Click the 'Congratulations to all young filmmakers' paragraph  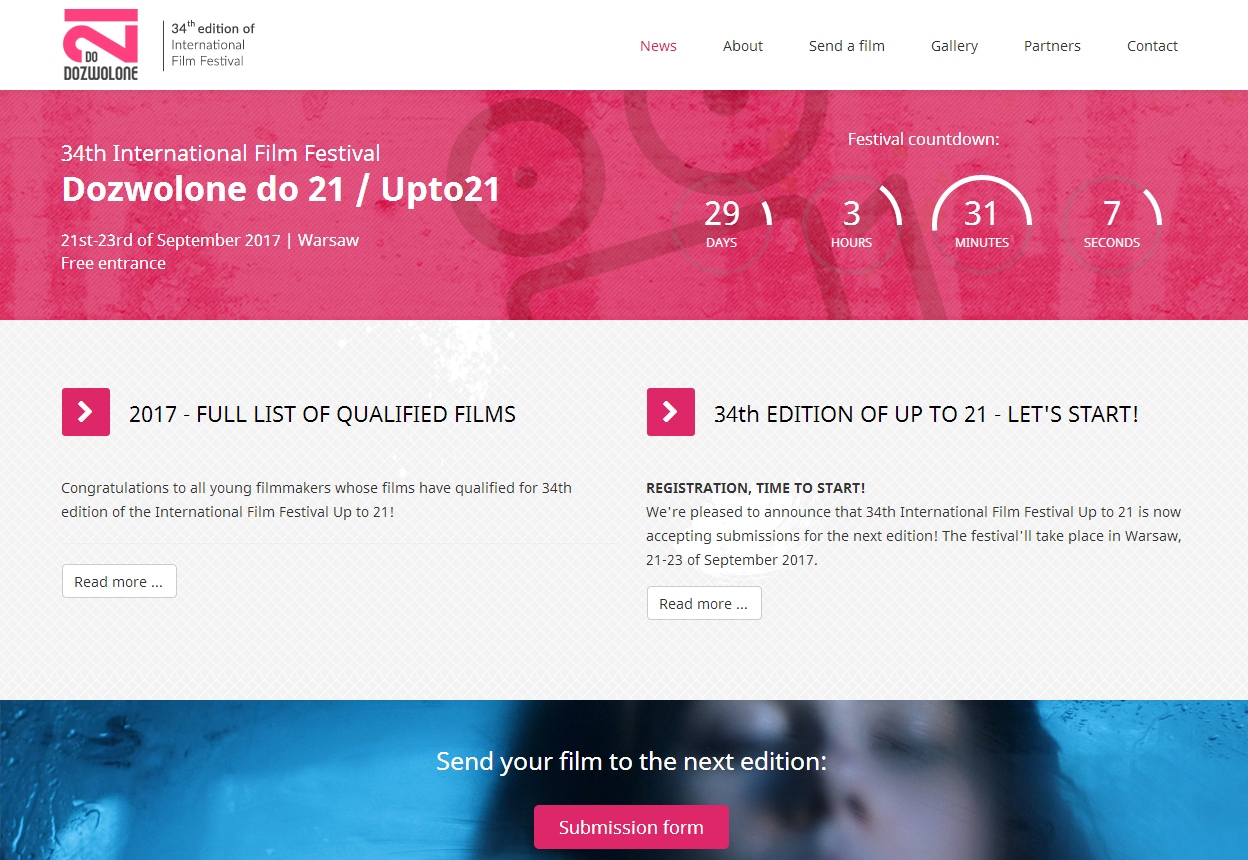point(317,500)
